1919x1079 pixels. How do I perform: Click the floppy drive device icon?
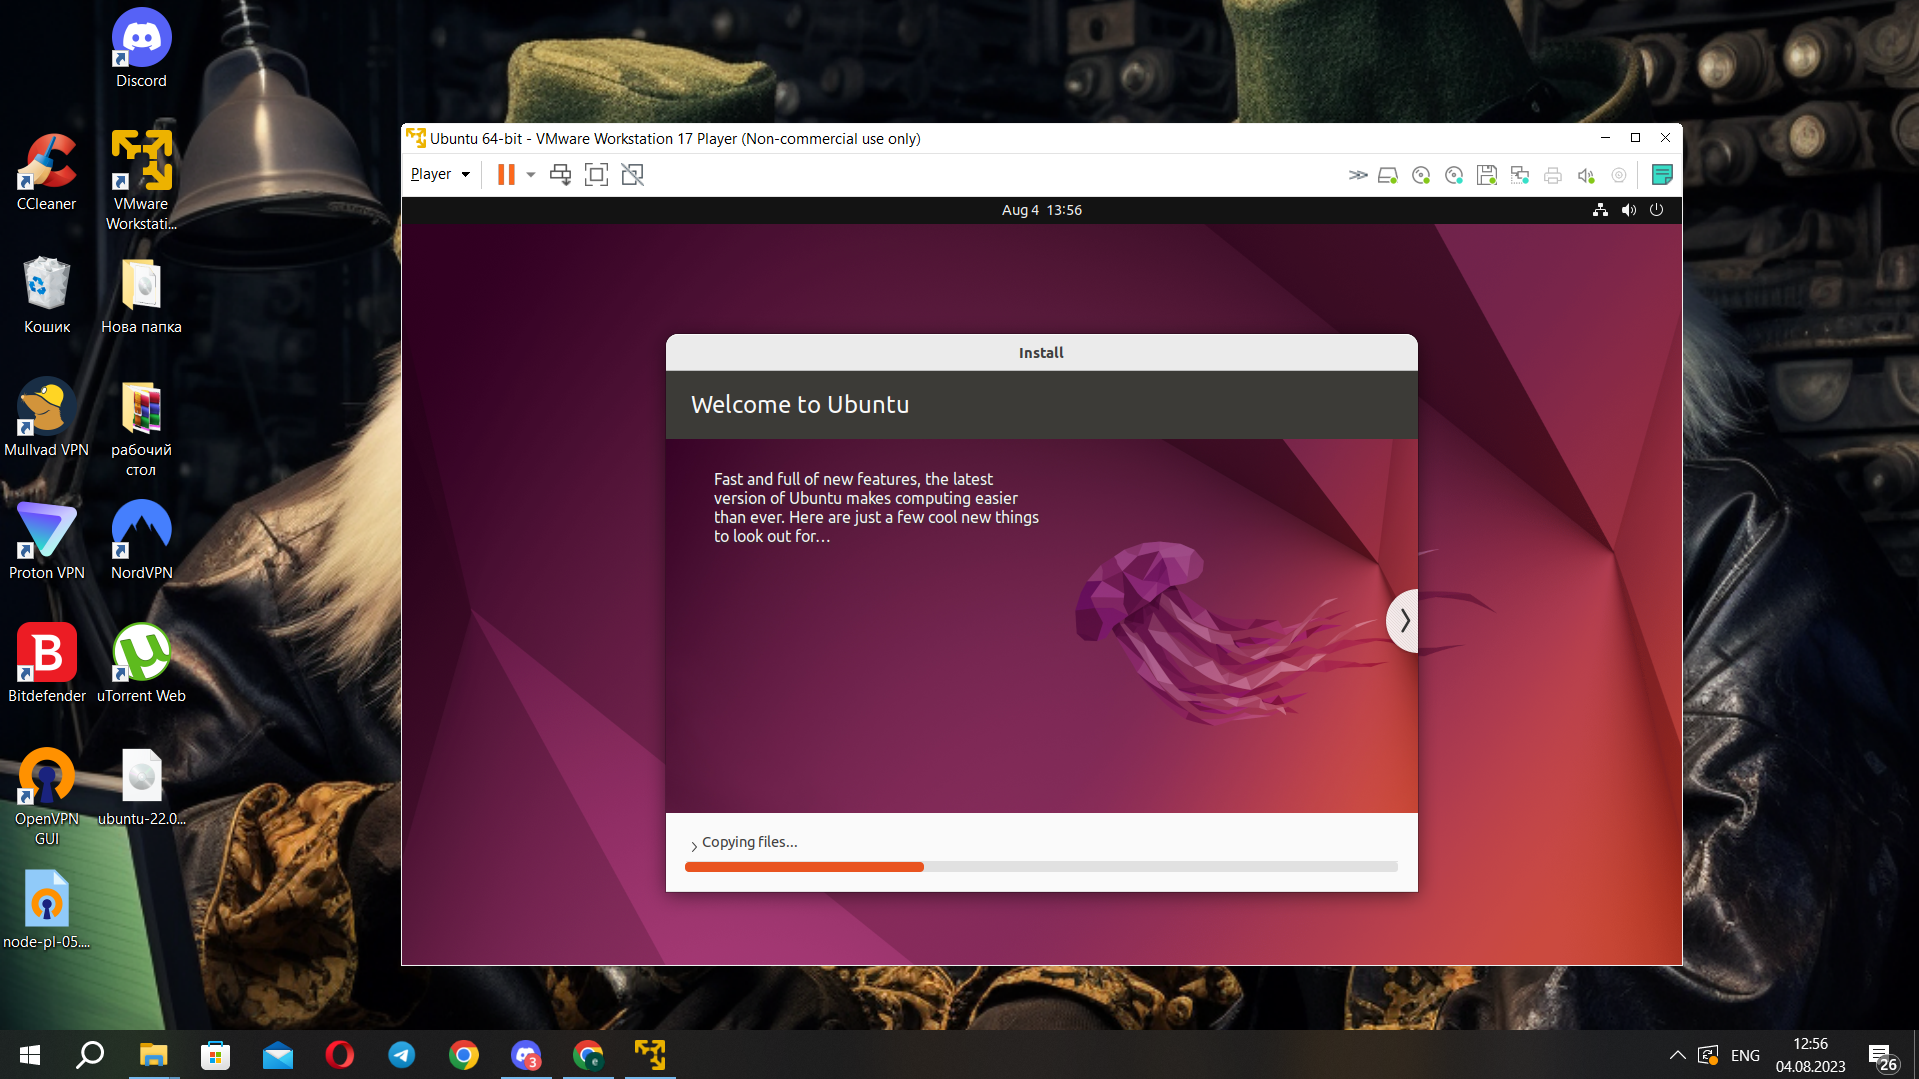[x=1487, y=176]
